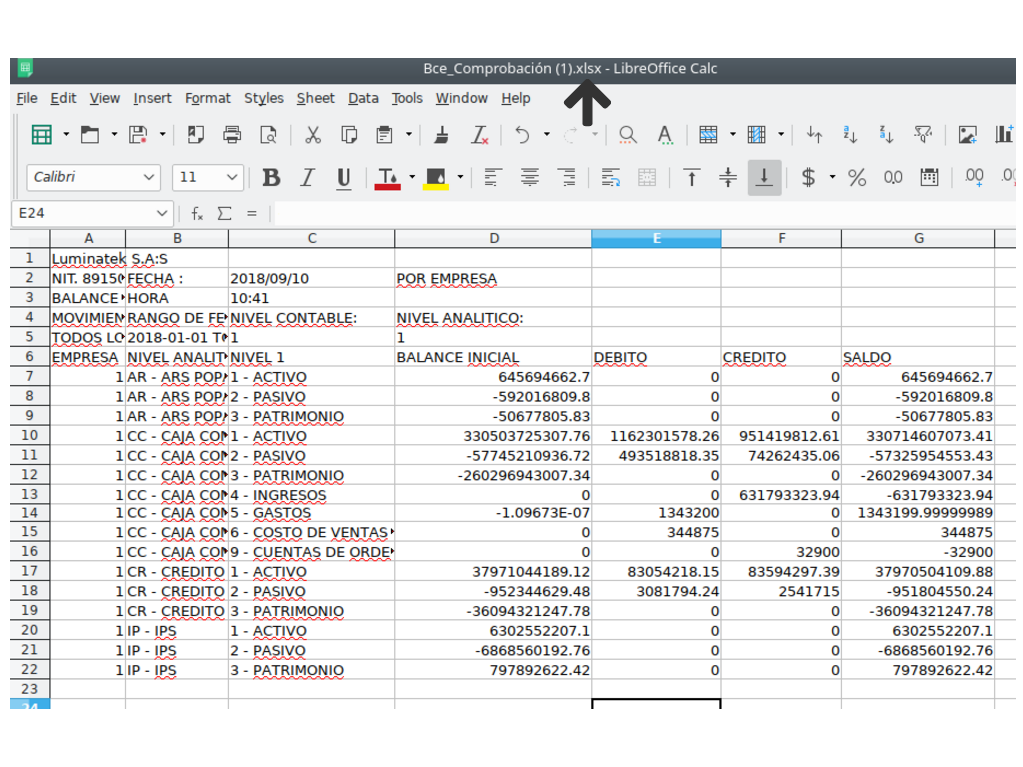Click the Undo arrow icon

coord(522,135)
